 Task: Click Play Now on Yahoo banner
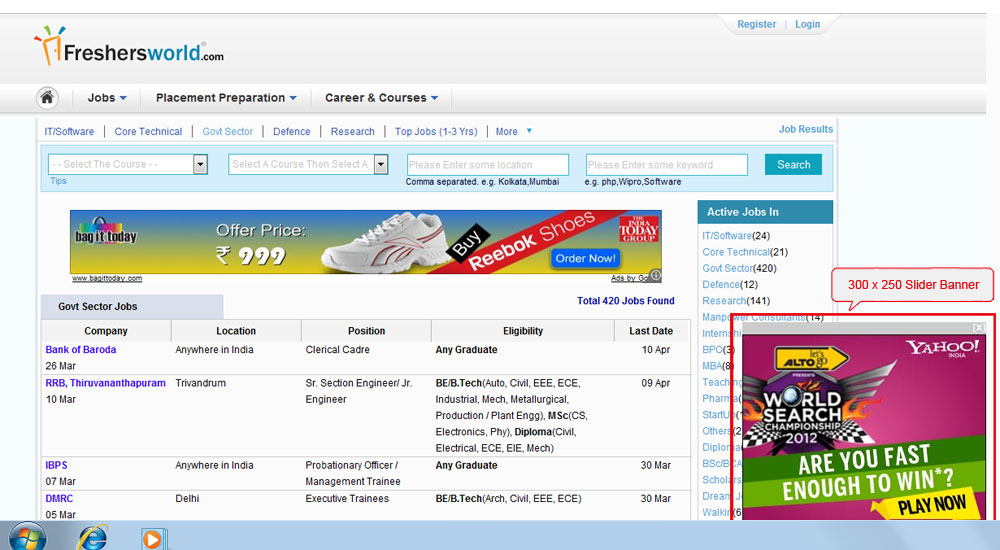click(932, 505)
